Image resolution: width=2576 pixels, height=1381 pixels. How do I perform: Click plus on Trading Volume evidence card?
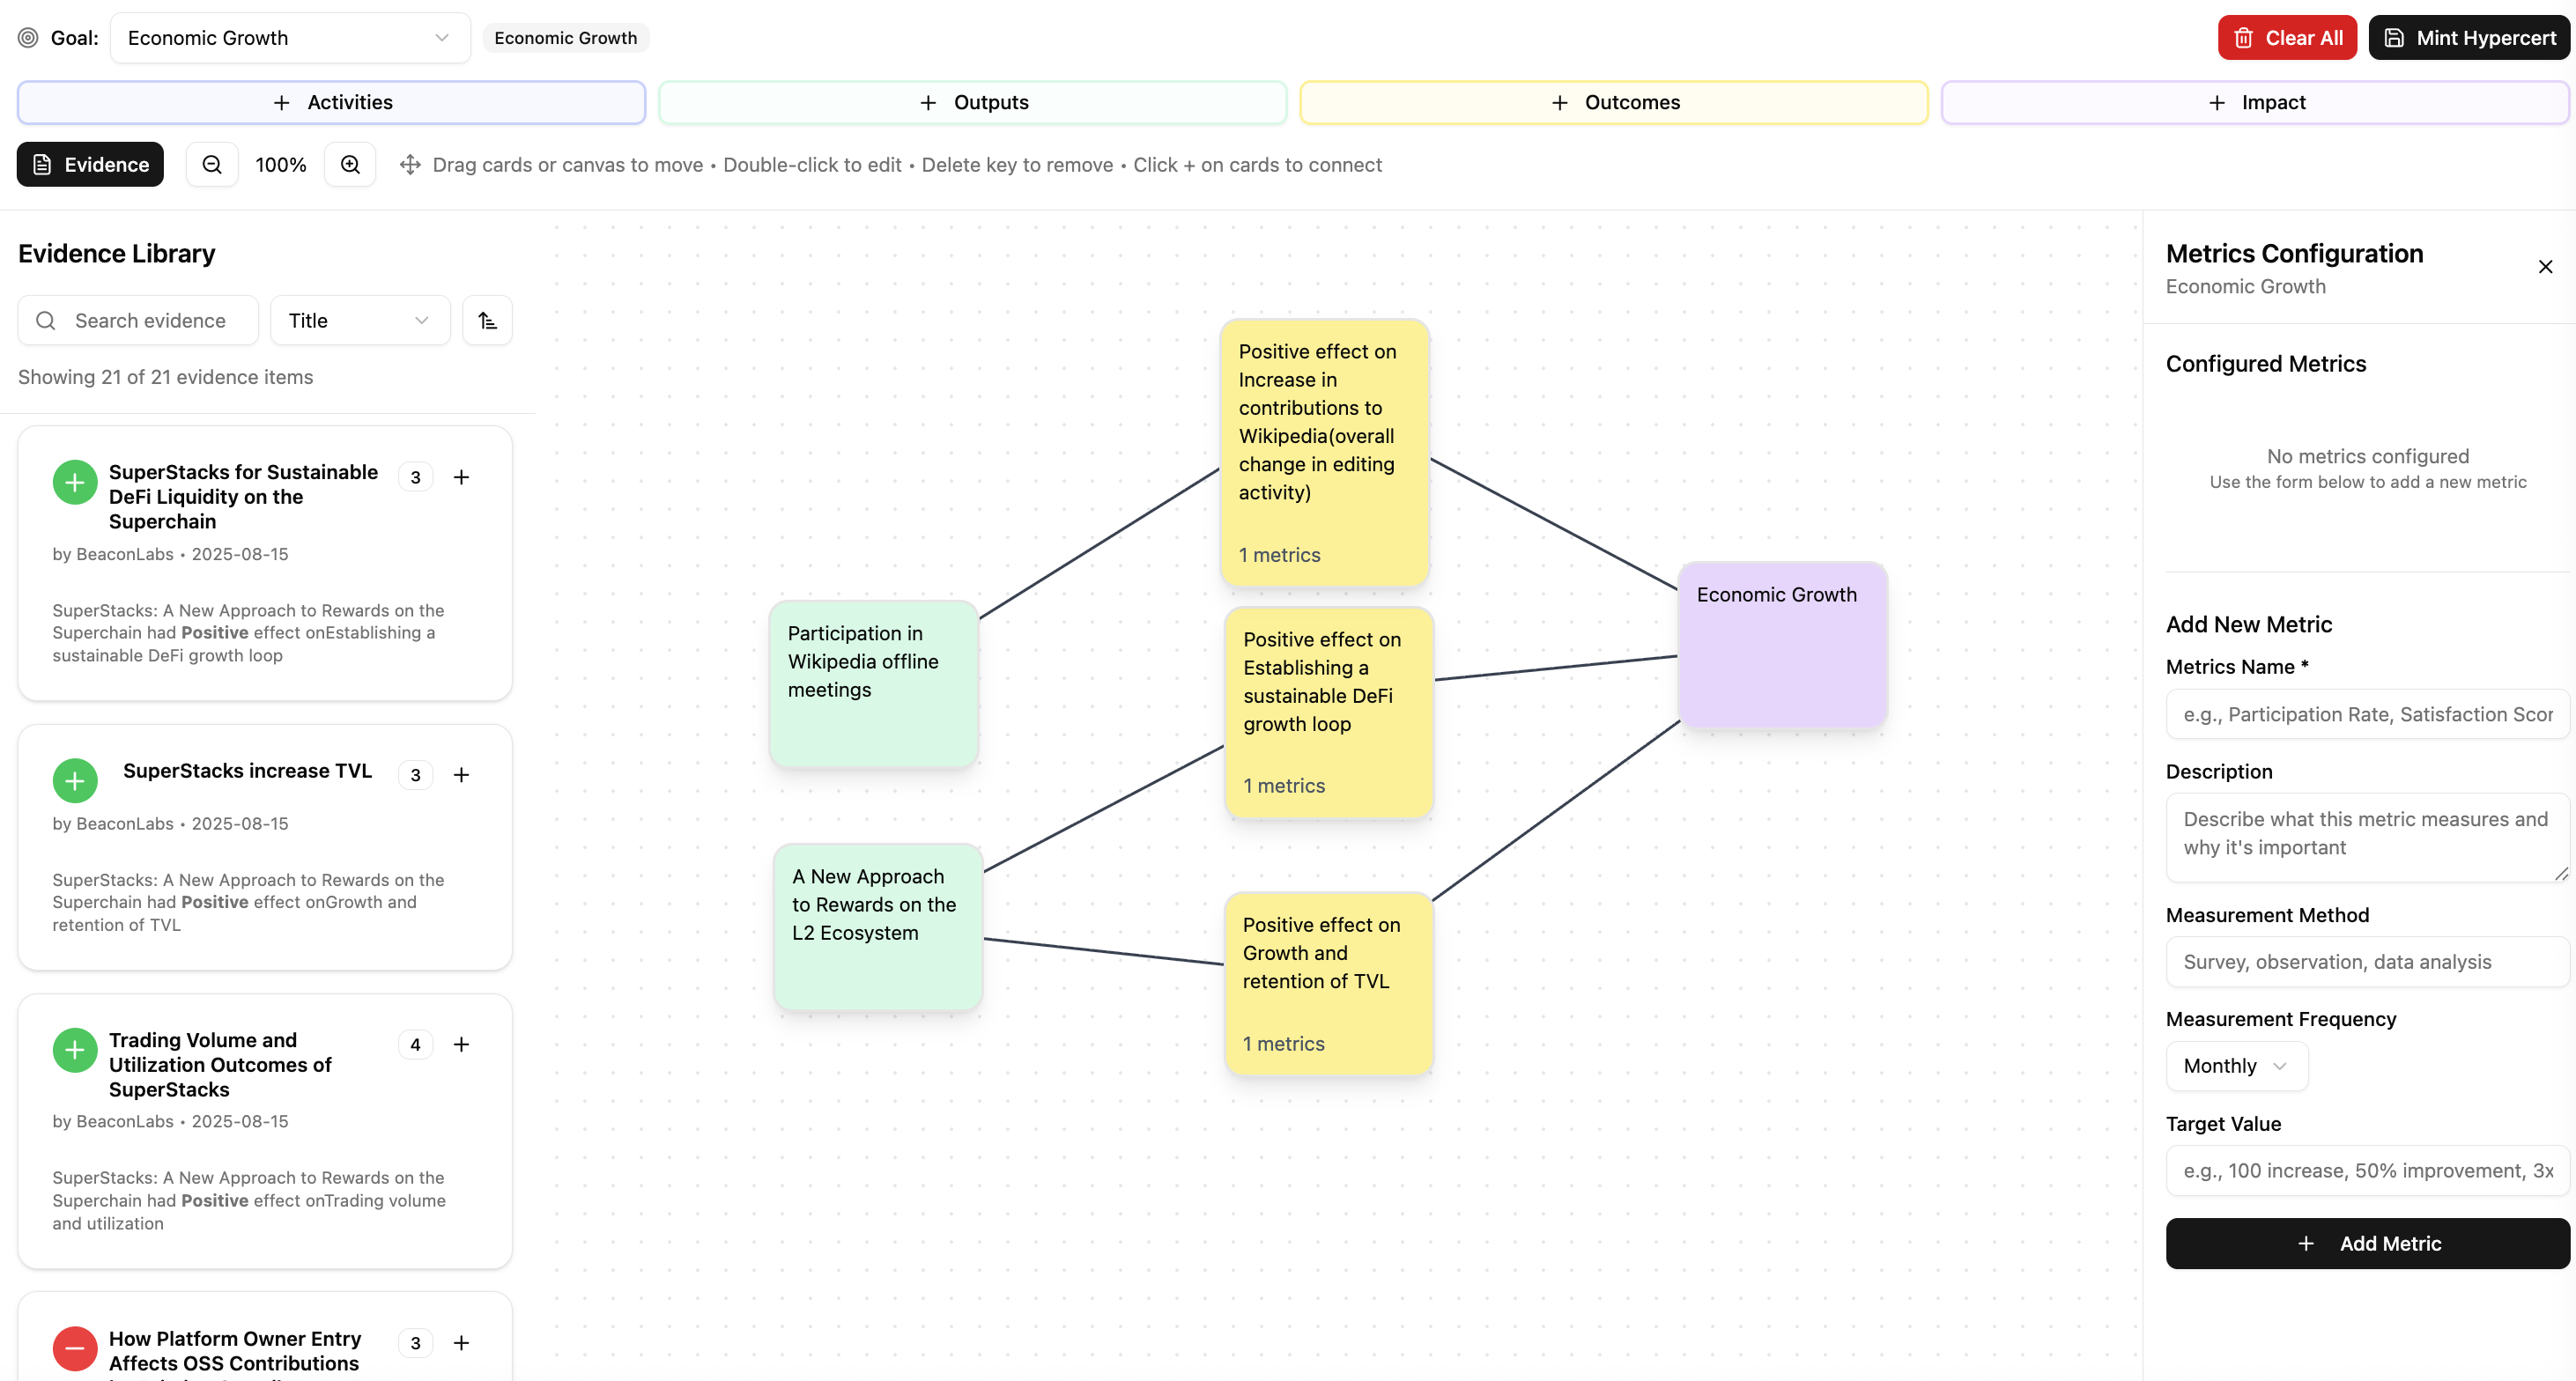461,1044
